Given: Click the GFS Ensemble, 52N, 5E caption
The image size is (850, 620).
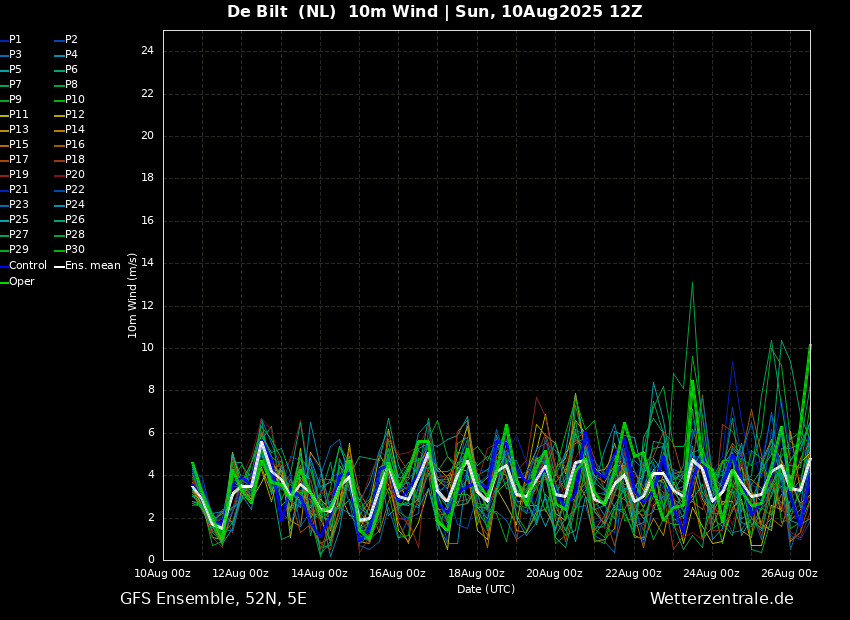Looking at the screenshot, I should [x=213, y=599].
